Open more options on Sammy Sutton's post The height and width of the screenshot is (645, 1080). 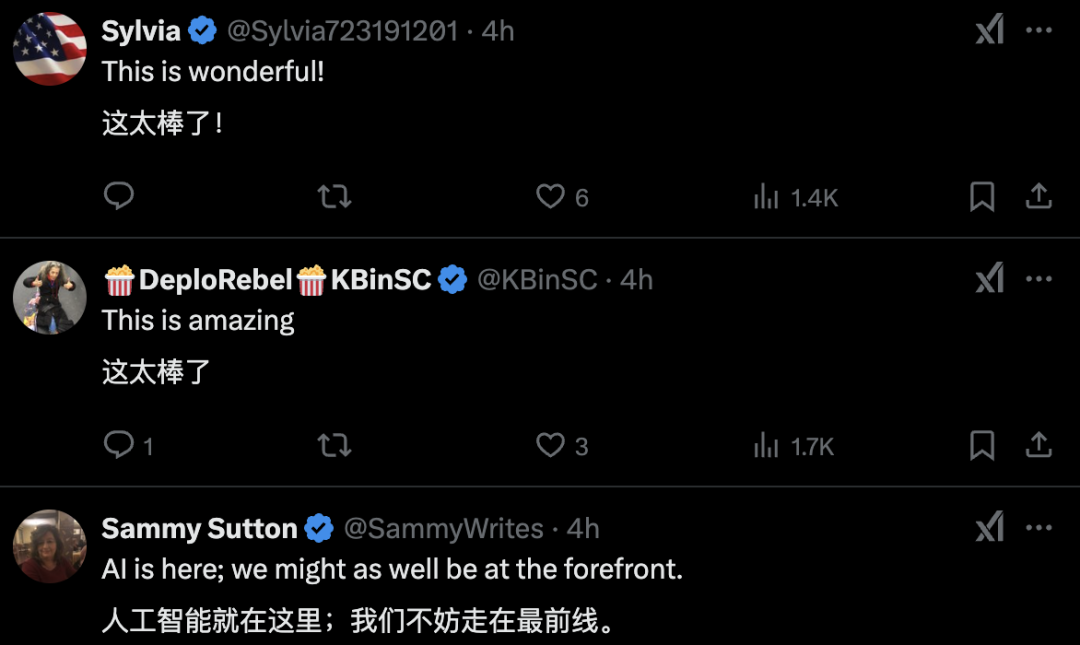coord(1040,527)
